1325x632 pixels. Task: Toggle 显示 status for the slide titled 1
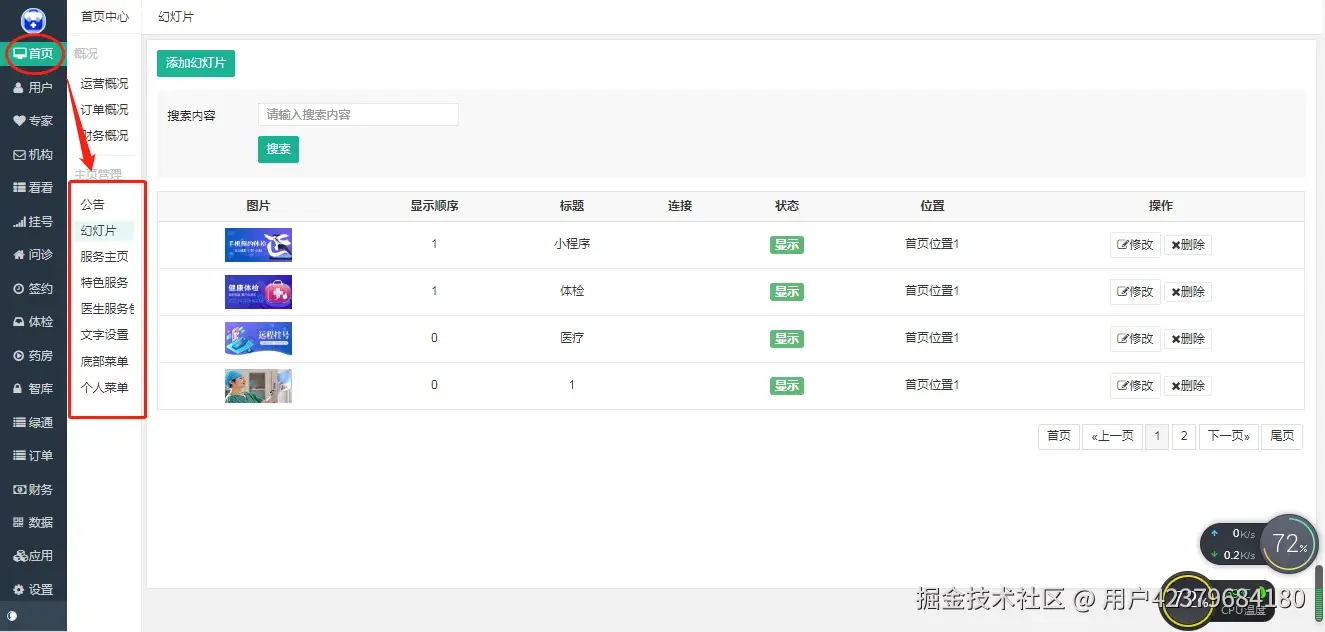pos(787,386)
